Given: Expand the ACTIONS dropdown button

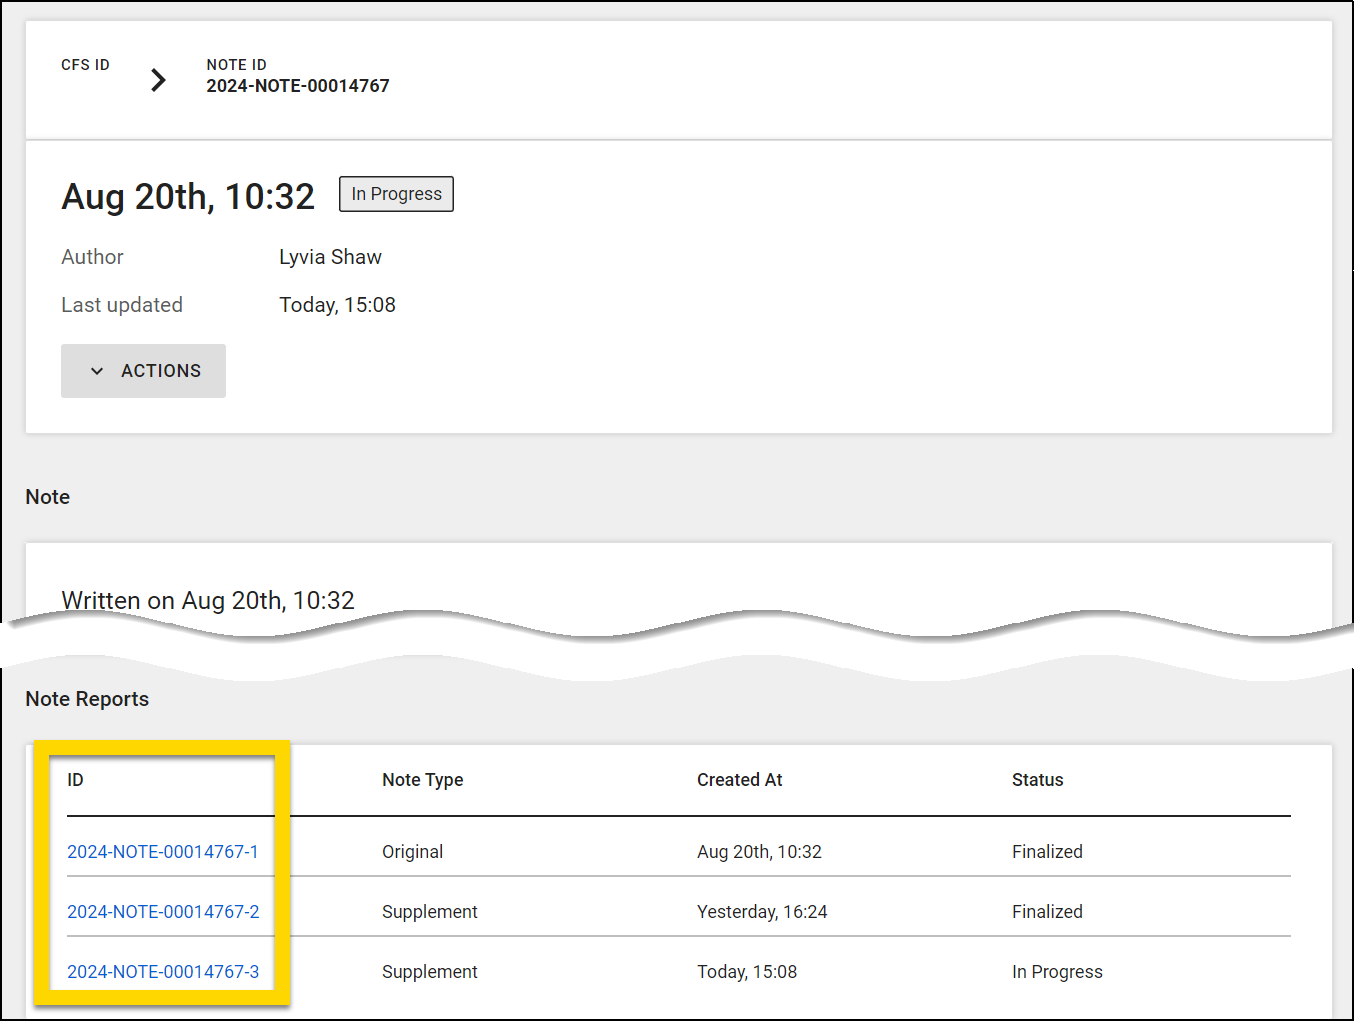Looking at the screenshot, I should pyautogui.click(x=143, y=371).
